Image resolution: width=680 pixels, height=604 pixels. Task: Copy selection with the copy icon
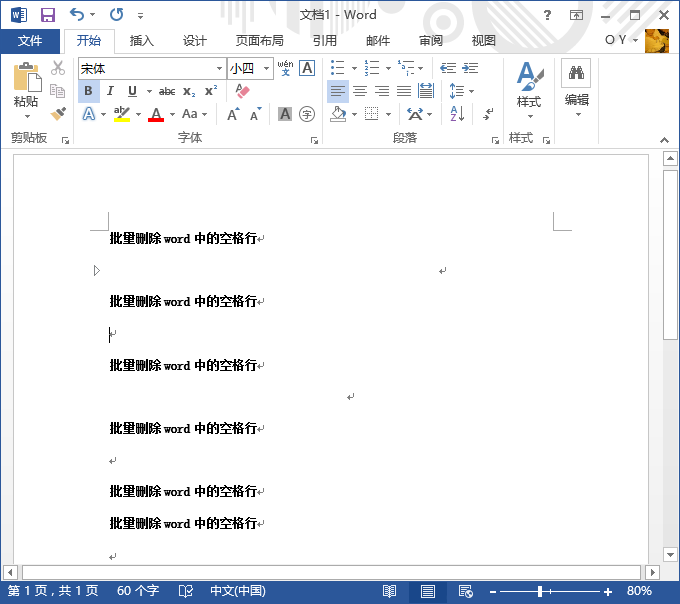pyautogui.click(x=58, y=91)
